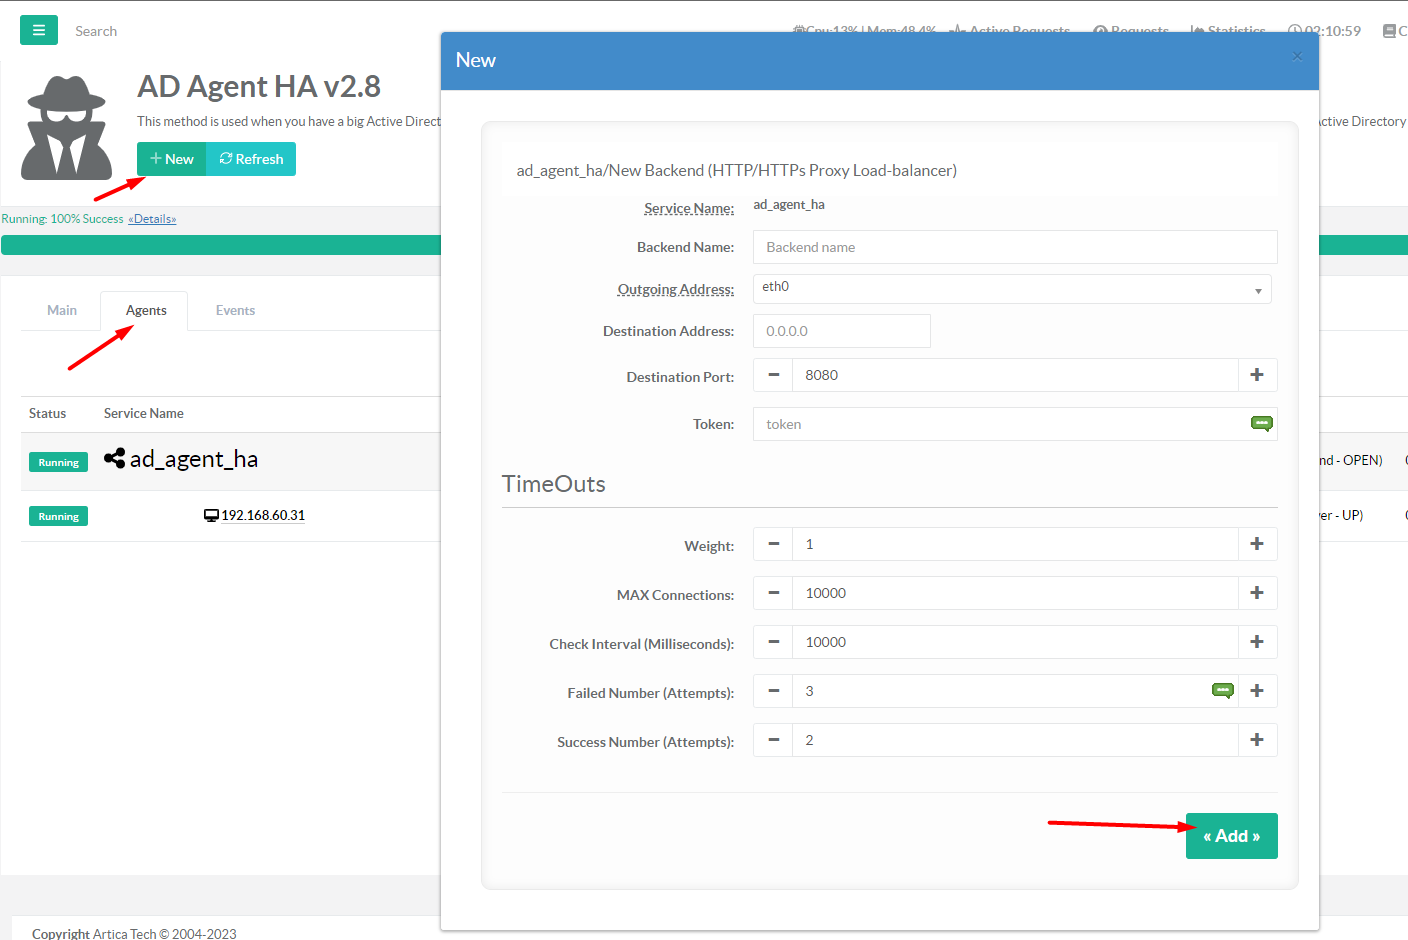Switch to the Main tab

click(62, 310)
